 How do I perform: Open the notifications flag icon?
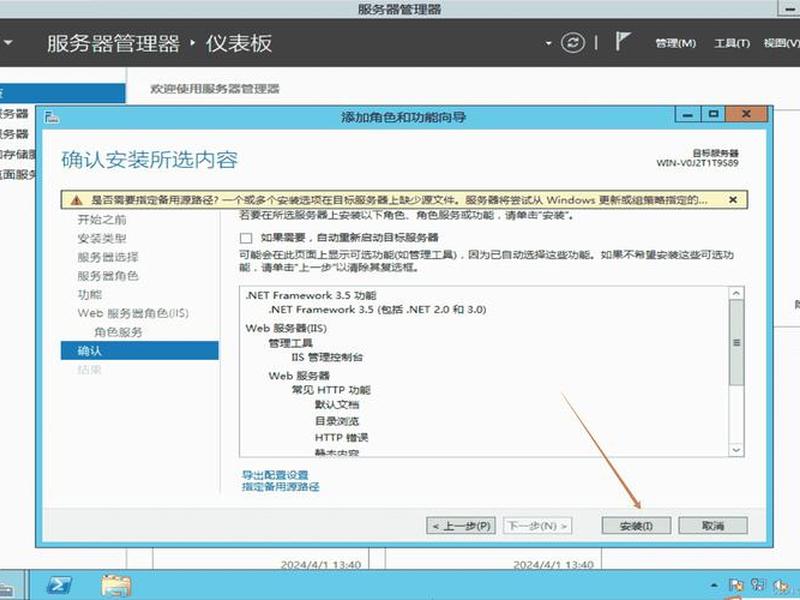click(622, 41)
